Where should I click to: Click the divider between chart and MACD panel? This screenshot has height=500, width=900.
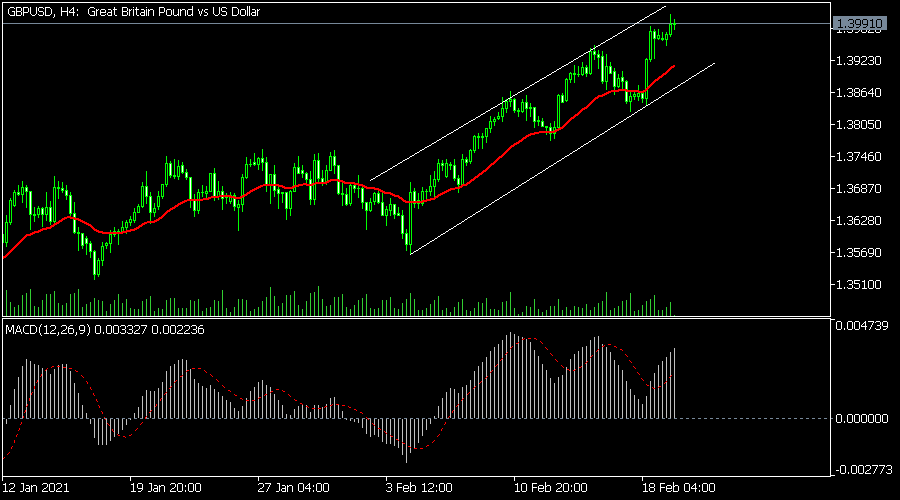415,318
